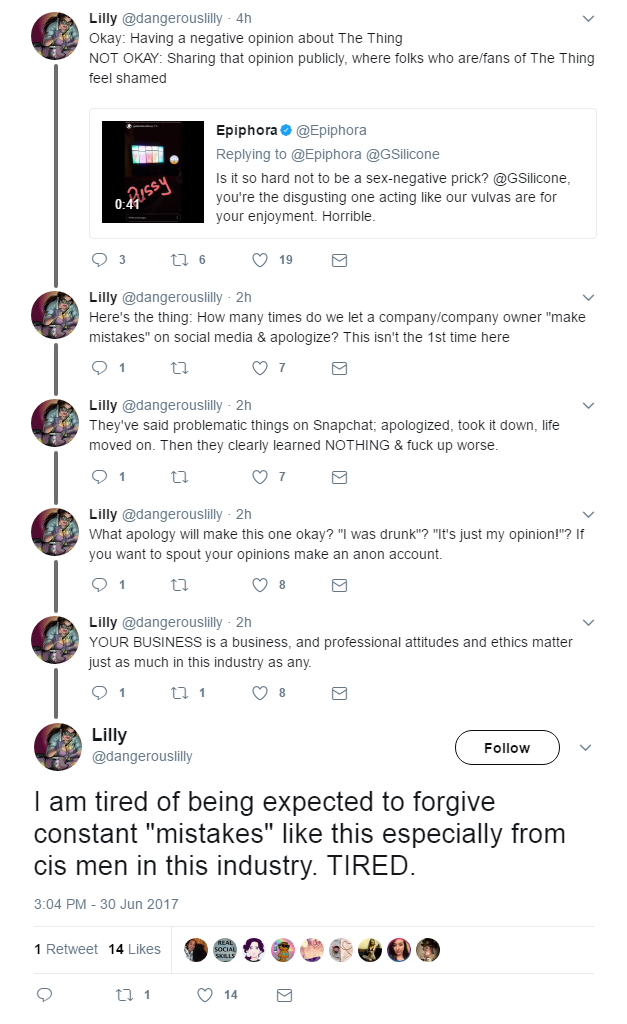Open the more options chevron on the top tweet
The image size is (627, 1024).
pos(588,19)
